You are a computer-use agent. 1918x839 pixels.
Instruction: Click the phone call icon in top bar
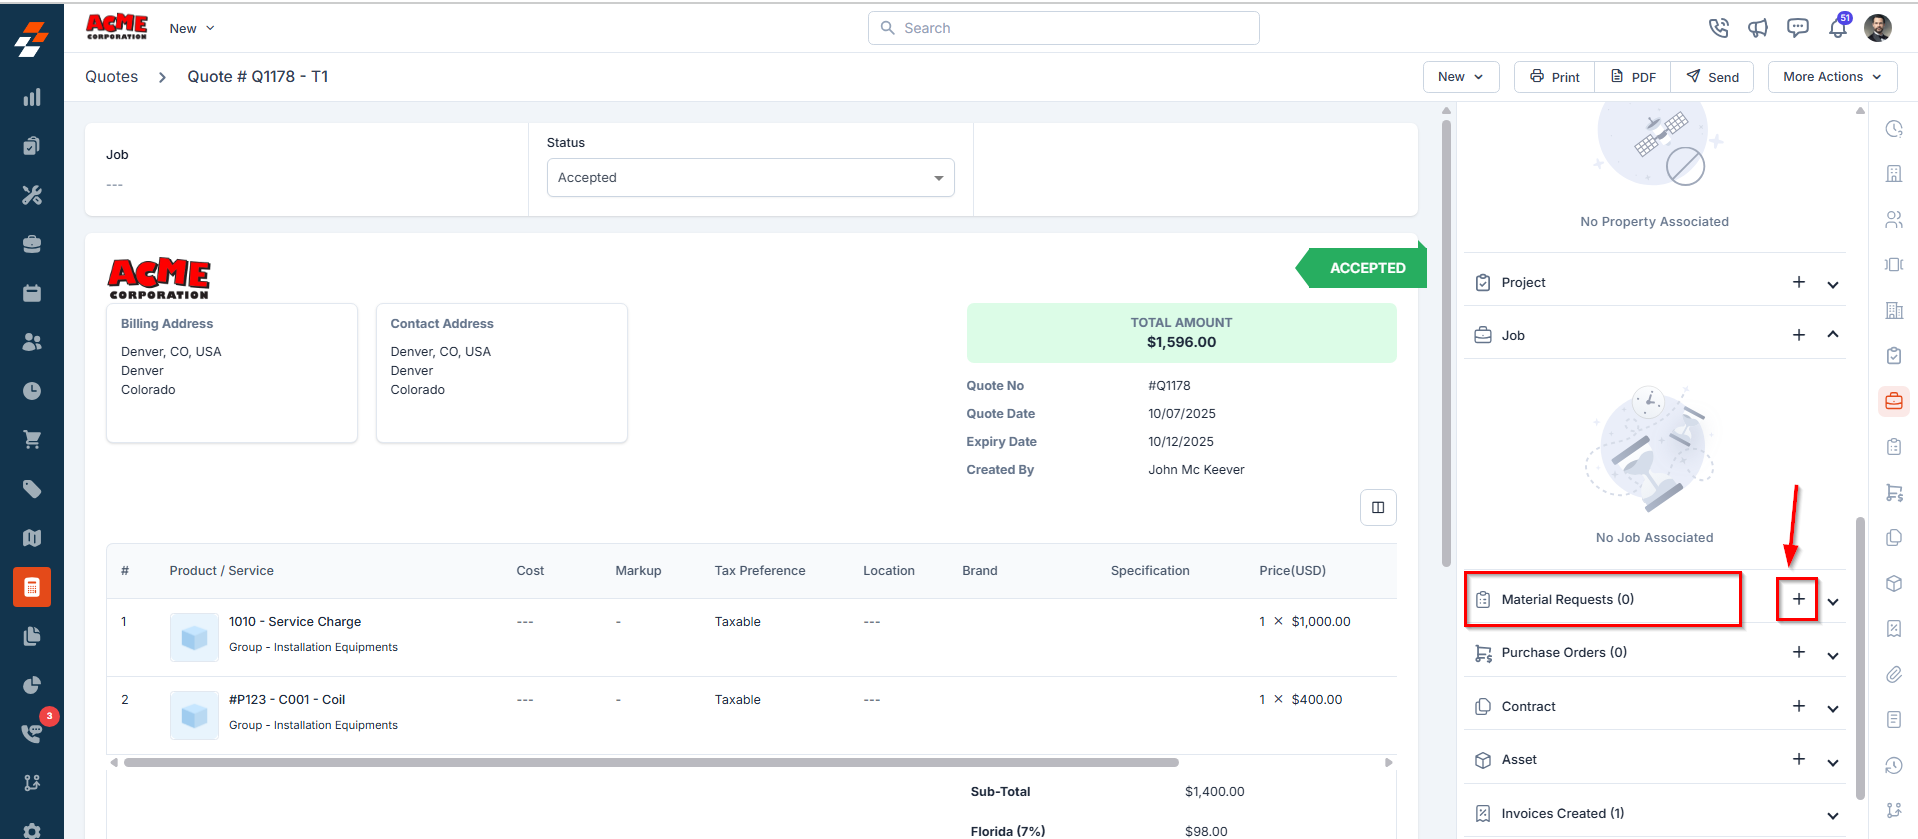[x=1718, y=28]
